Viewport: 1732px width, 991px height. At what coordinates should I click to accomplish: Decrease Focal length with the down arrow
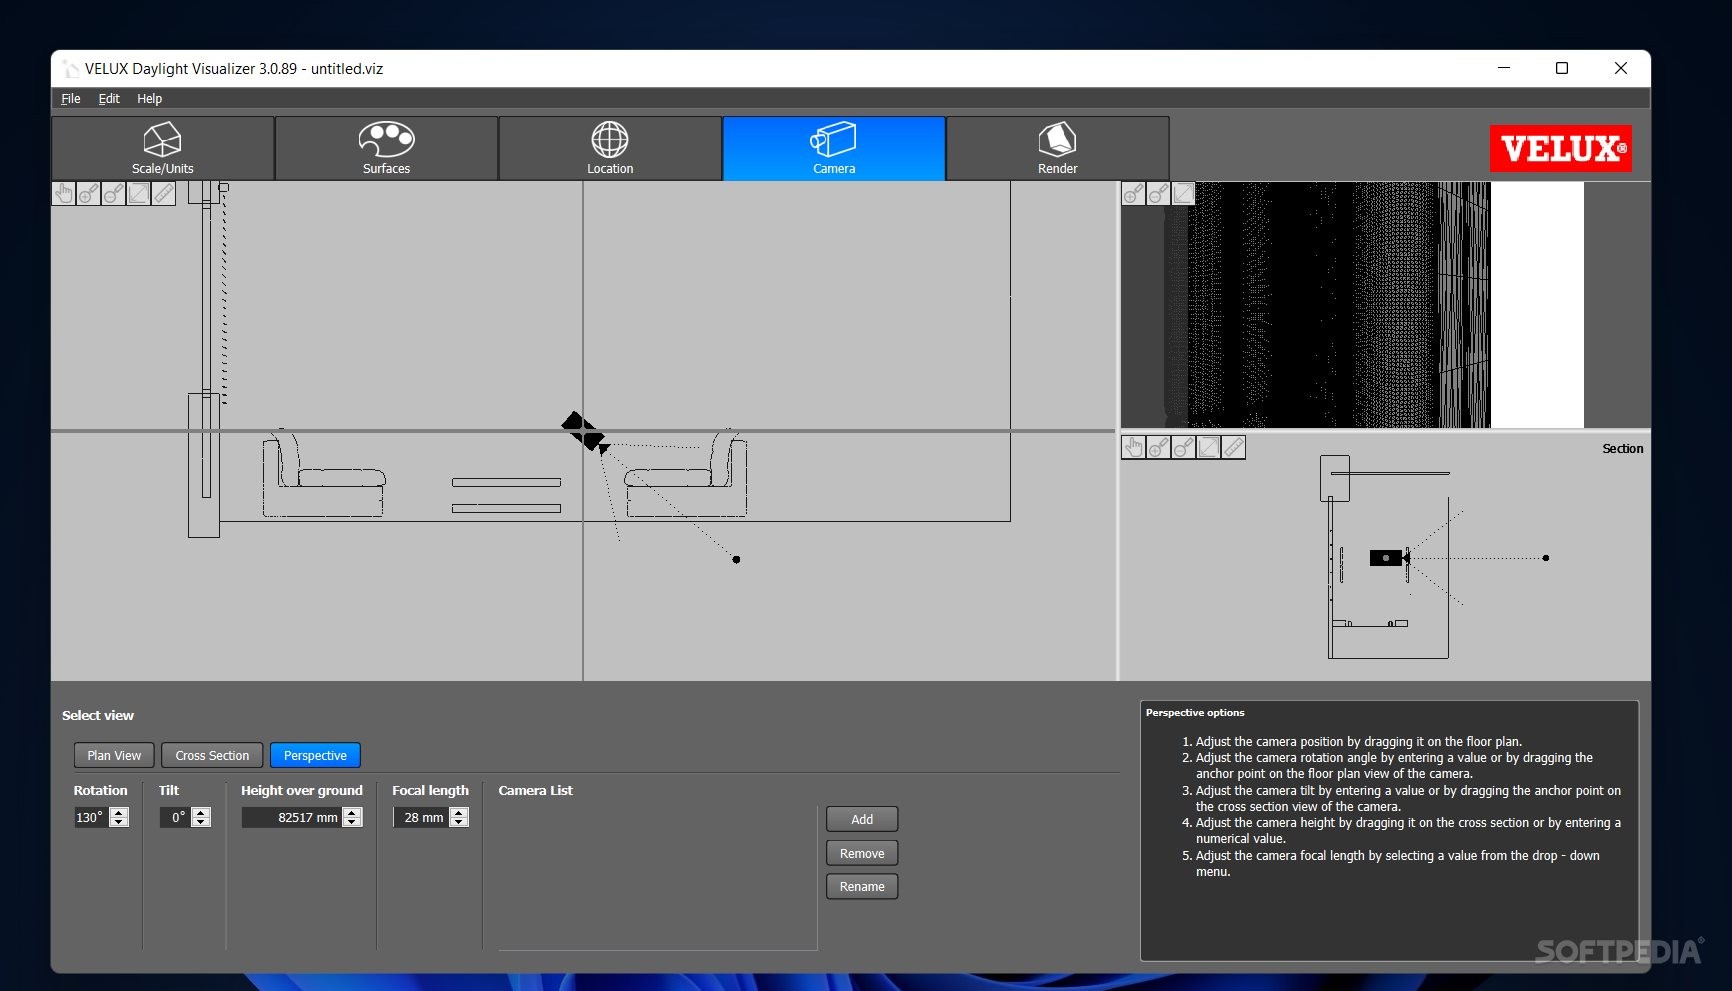459,822
